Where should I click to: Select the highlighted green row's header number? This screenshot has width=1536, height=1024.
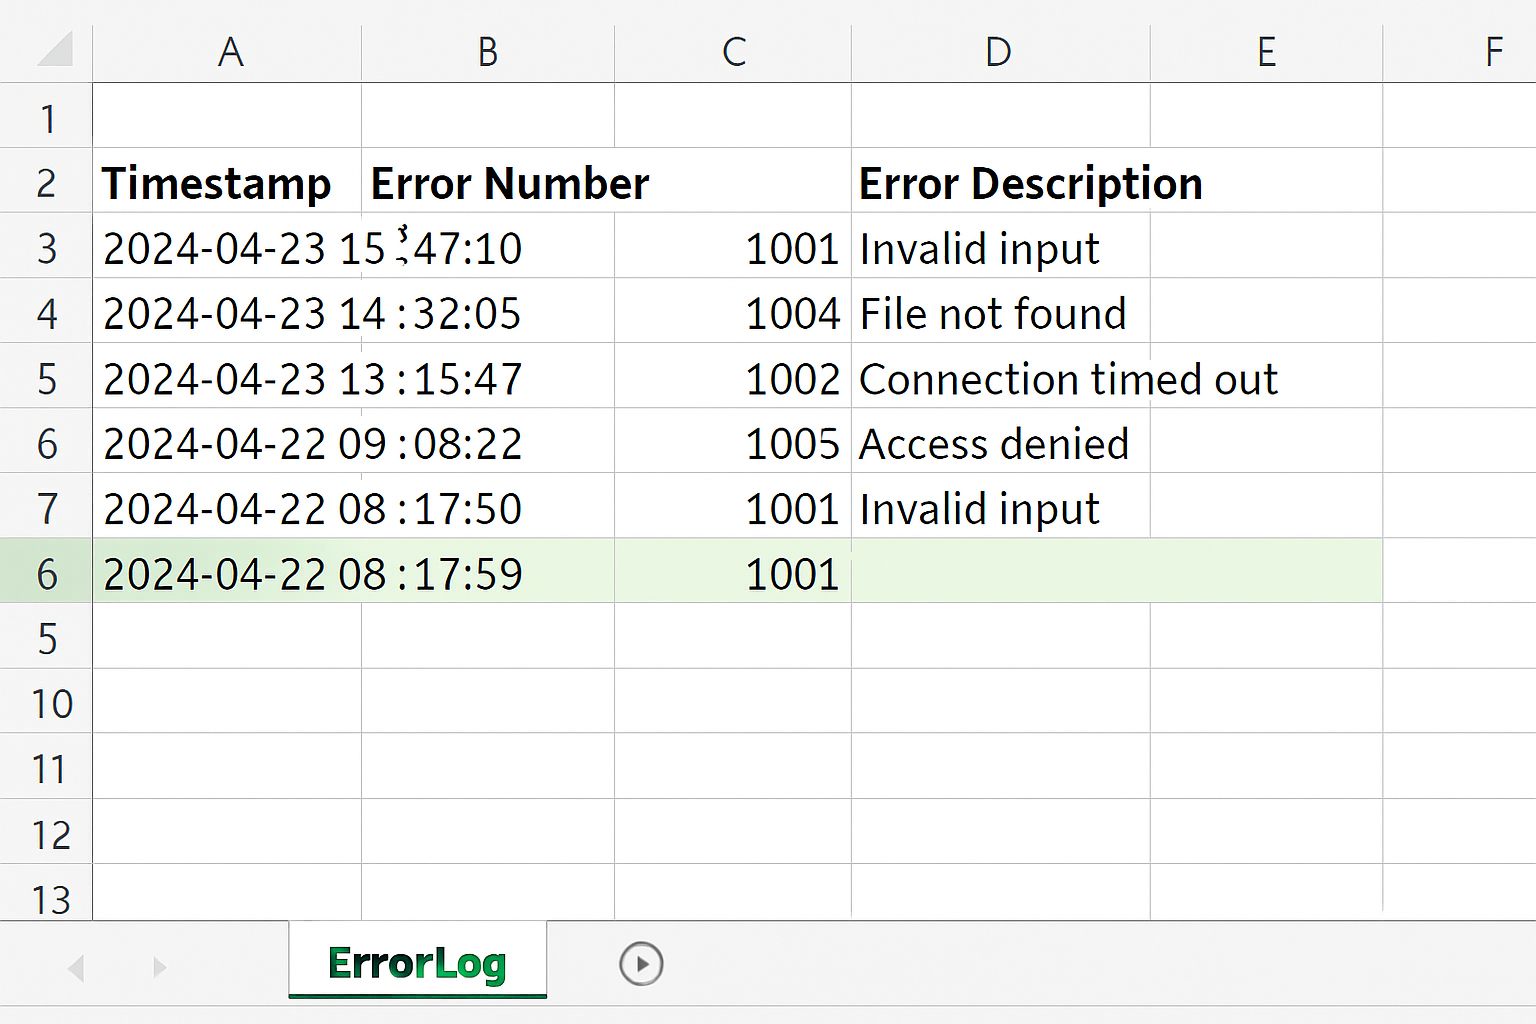tap(46, 571)
